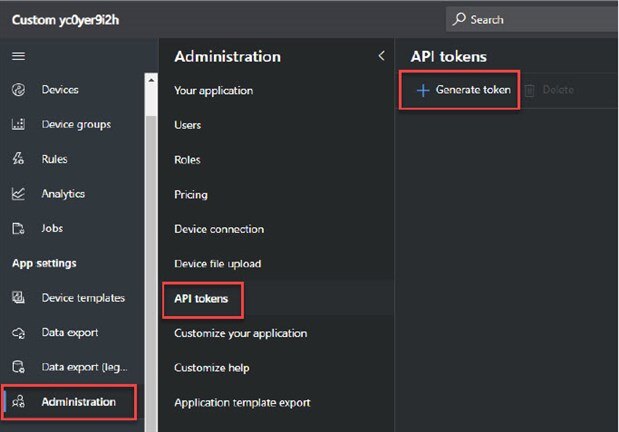Select the Administration icon in sidebar
The height and width of the screenshot is (432, 619).
coord(18,402)
